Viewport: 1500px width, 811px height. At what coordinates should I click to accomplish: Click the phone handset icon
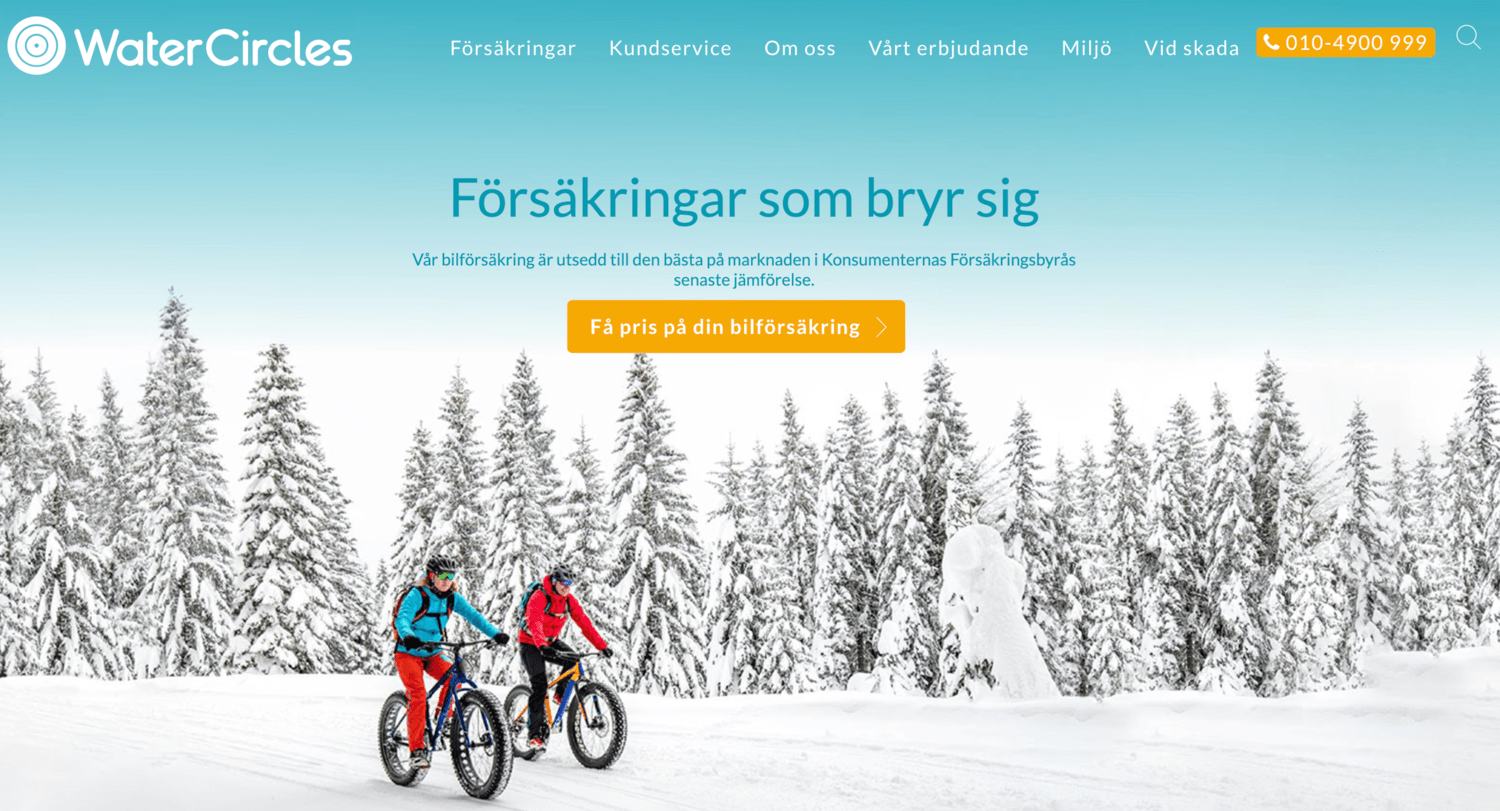(1271, 42)
